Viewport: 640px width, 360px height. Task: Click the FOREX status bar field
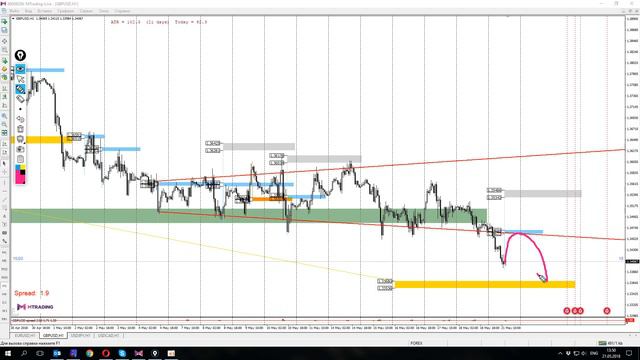pos(416,343)
